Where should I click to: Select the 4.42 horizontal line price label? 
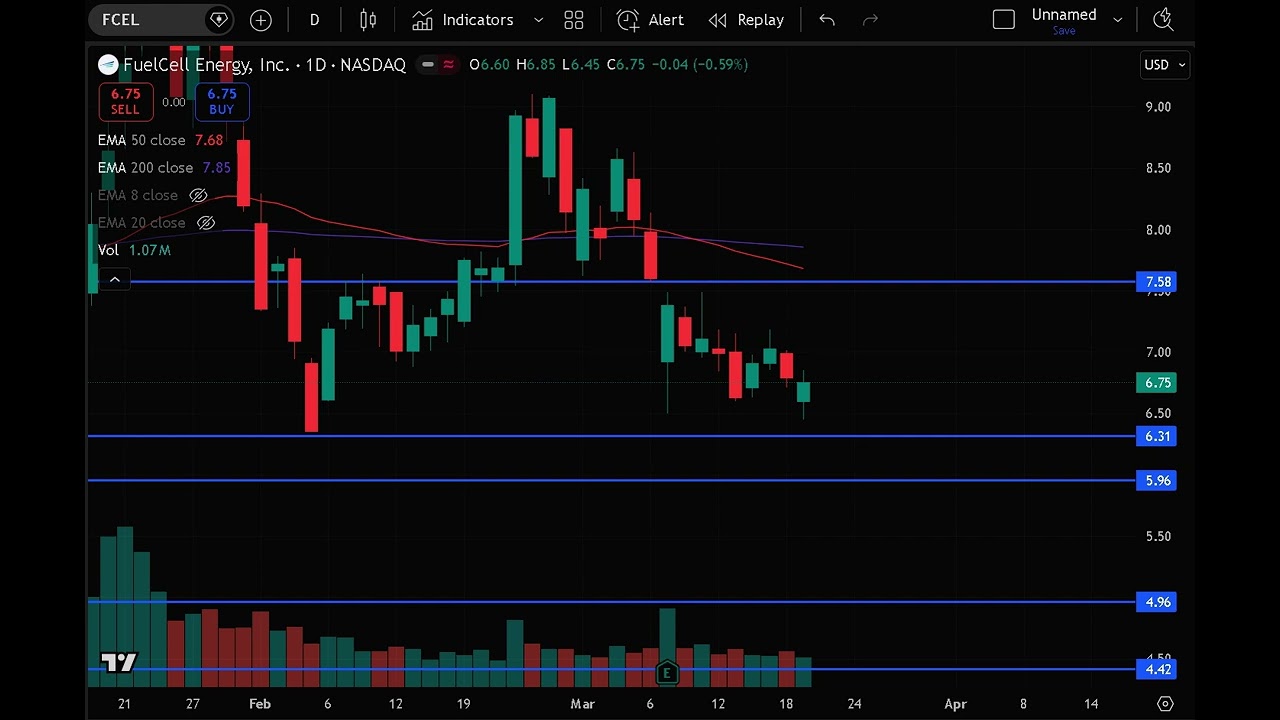[1157, 669]
